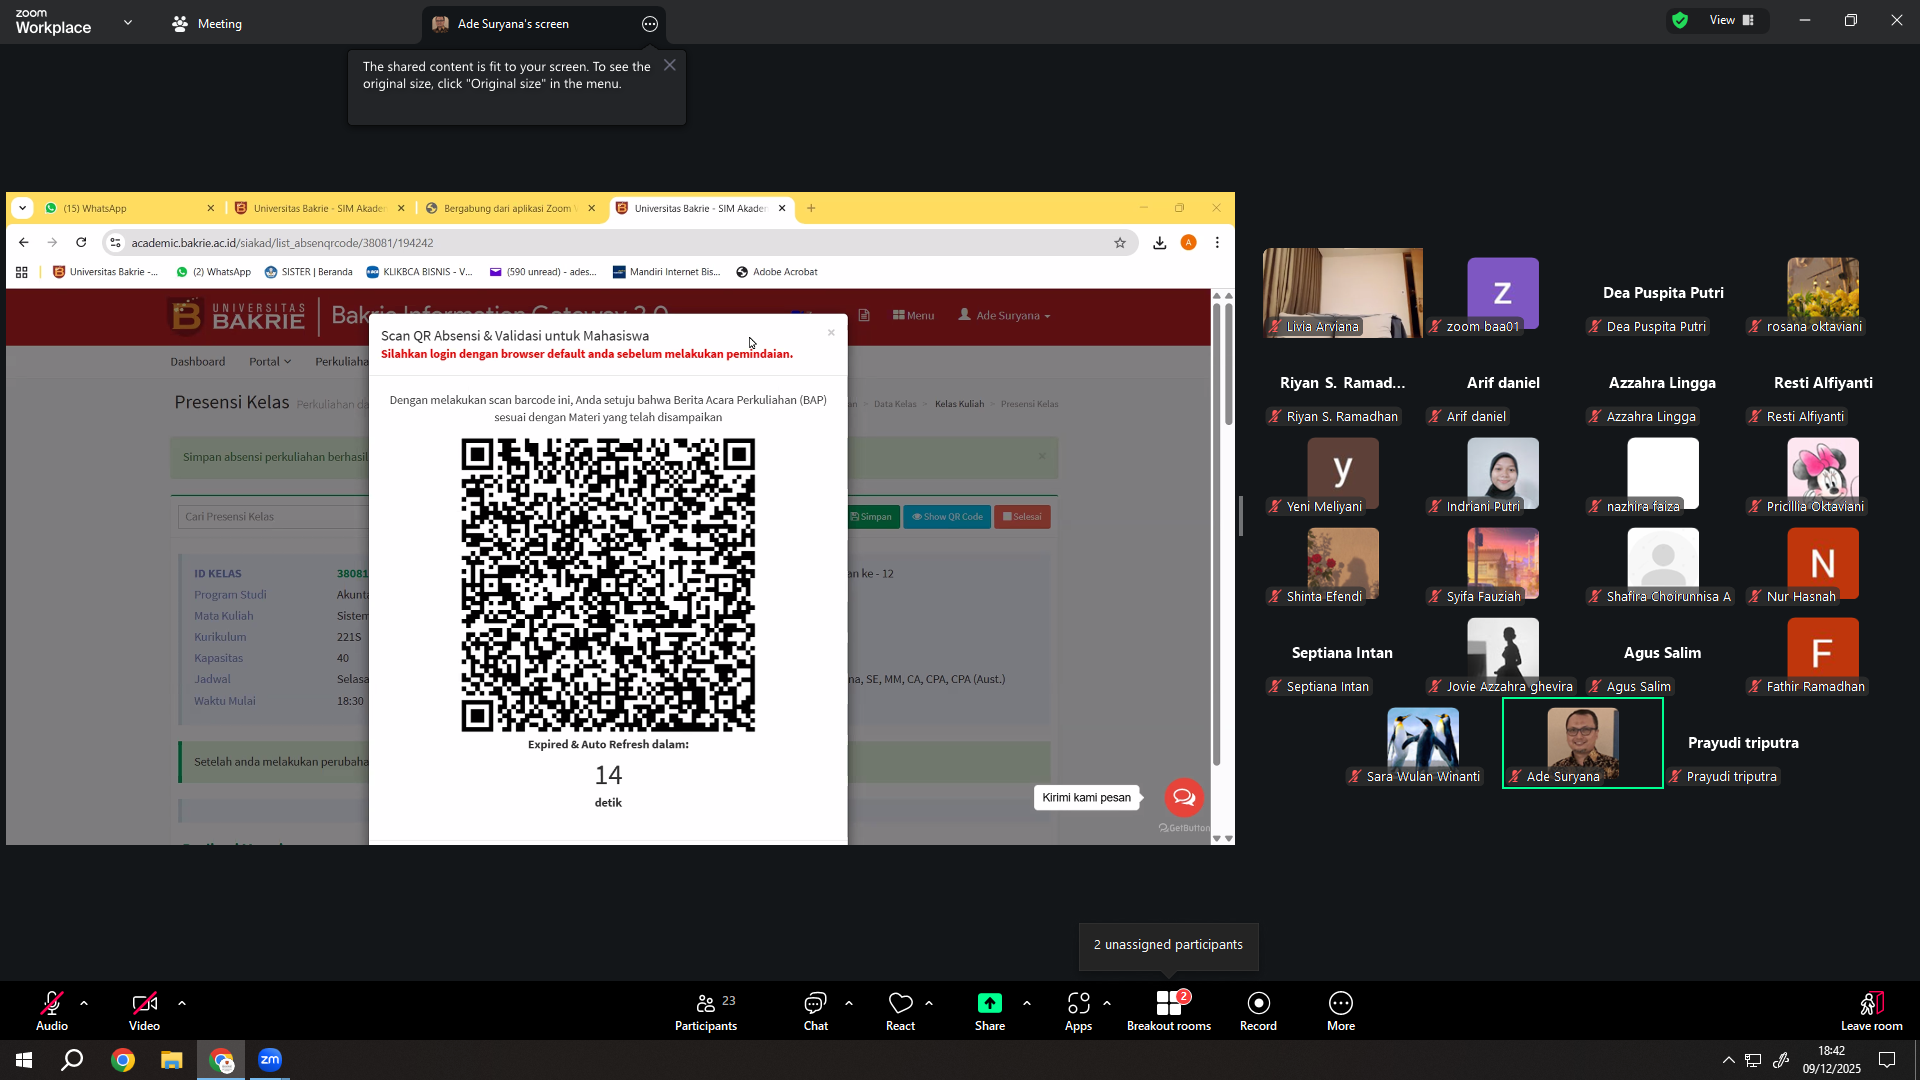This screenshot has width=1920, height=1080.
Task: Open the Zoom app in the taskbar
Action: click(270, 1060)
